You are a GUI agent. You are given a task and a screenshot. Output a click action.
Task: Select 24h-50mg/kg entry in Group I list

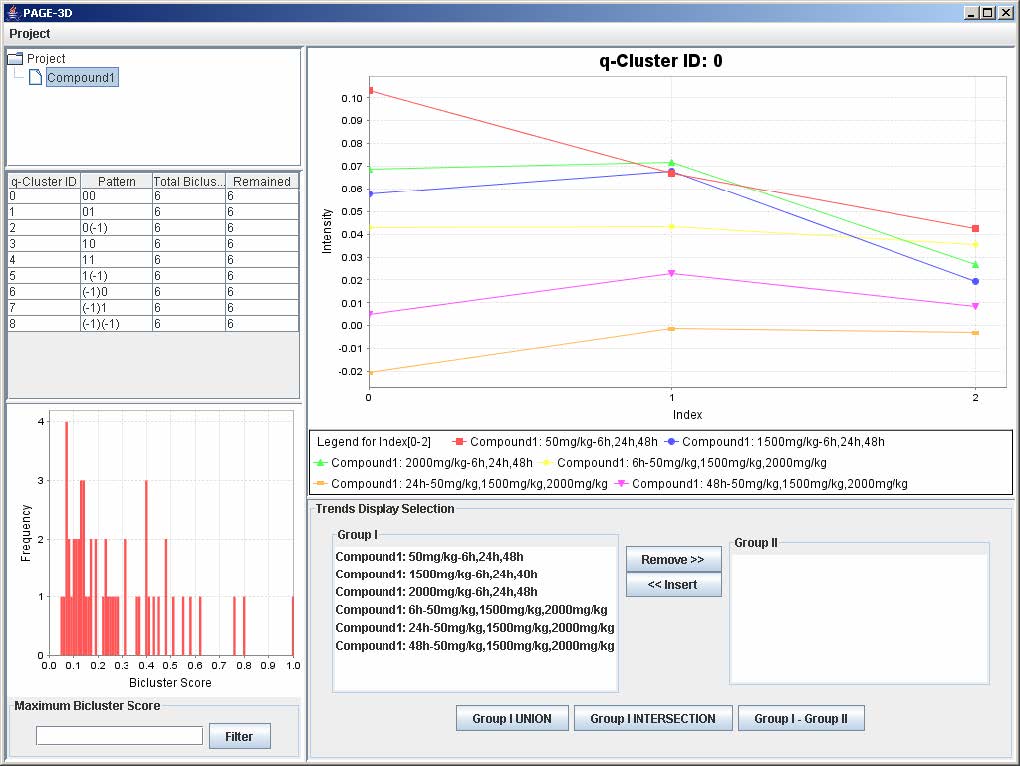click(475, 628)
